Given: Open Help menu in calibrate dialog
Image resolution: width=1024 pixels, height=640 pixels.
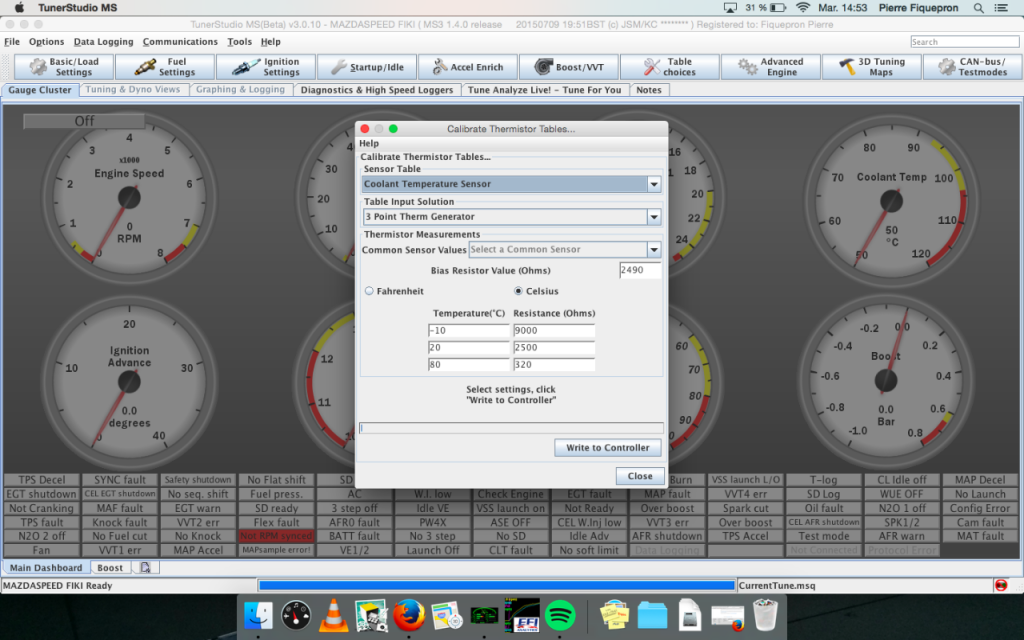Looking at the screenshot, I should tap(369, 143).
